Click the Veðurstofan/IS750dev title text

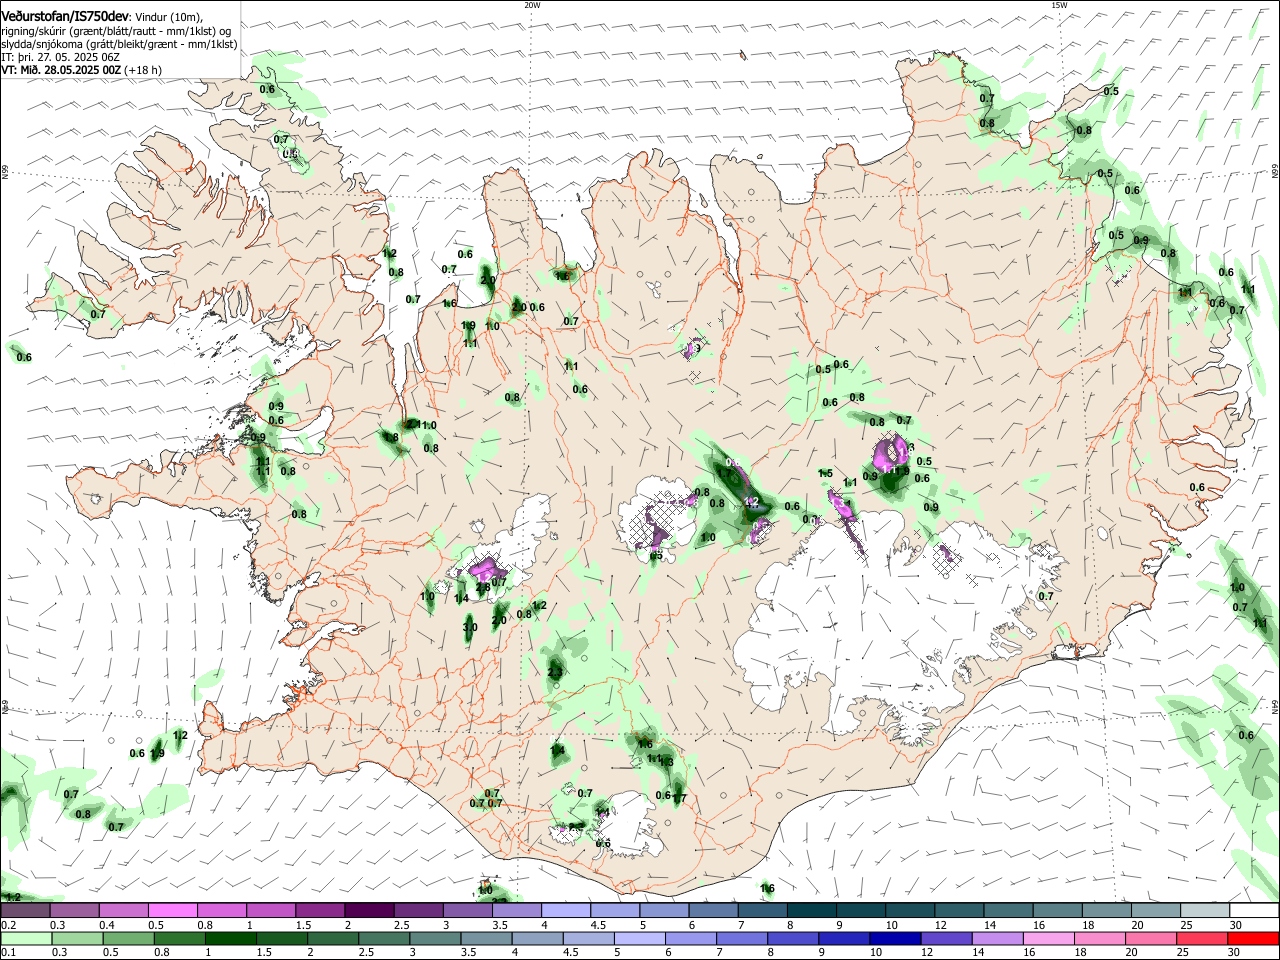point(65,17)
